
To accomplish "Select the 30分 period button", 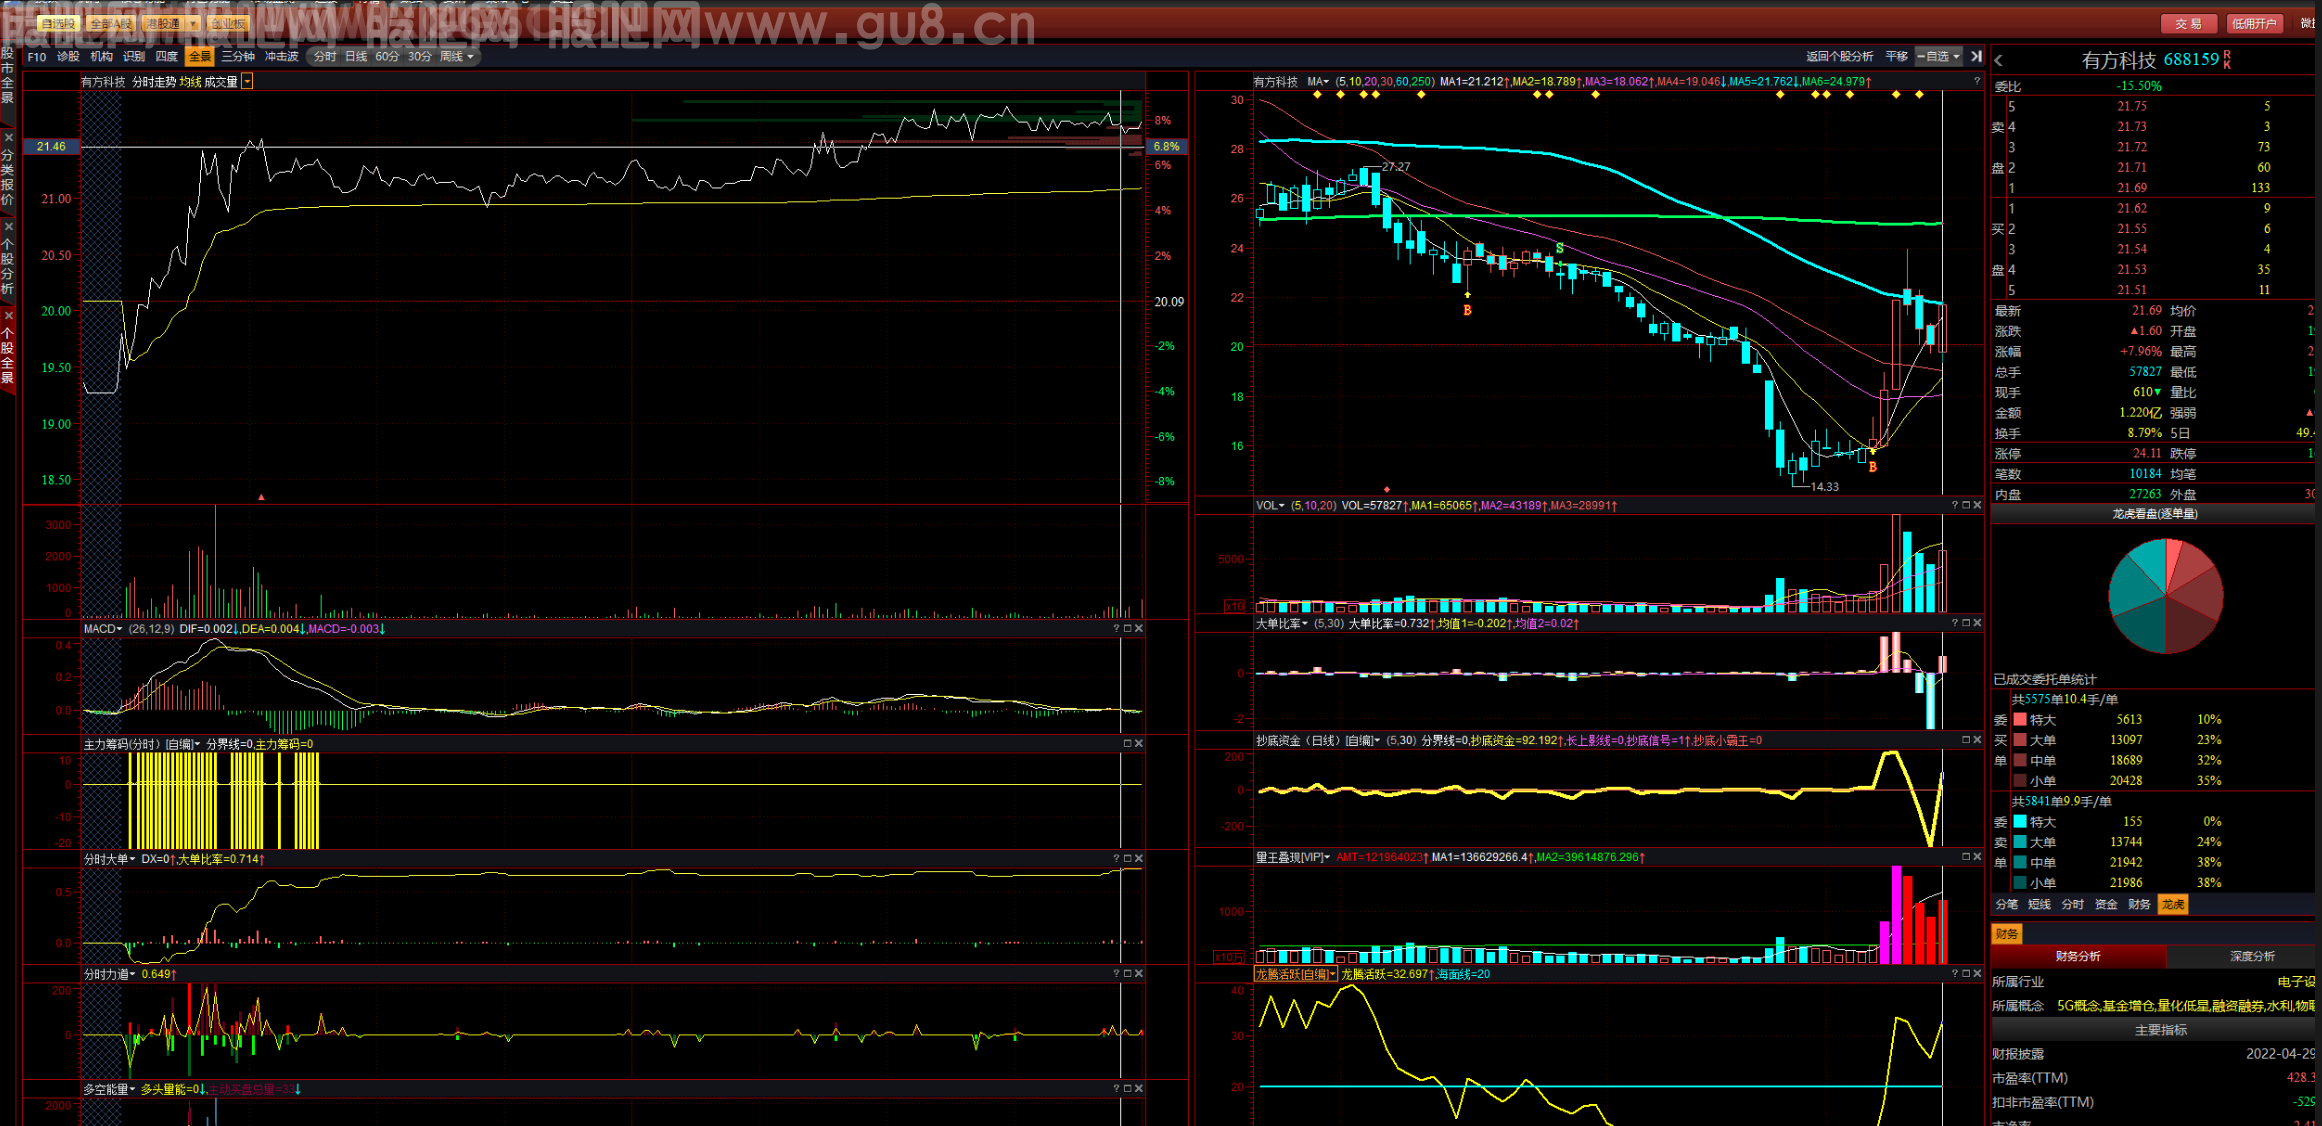I will [420, 57].
